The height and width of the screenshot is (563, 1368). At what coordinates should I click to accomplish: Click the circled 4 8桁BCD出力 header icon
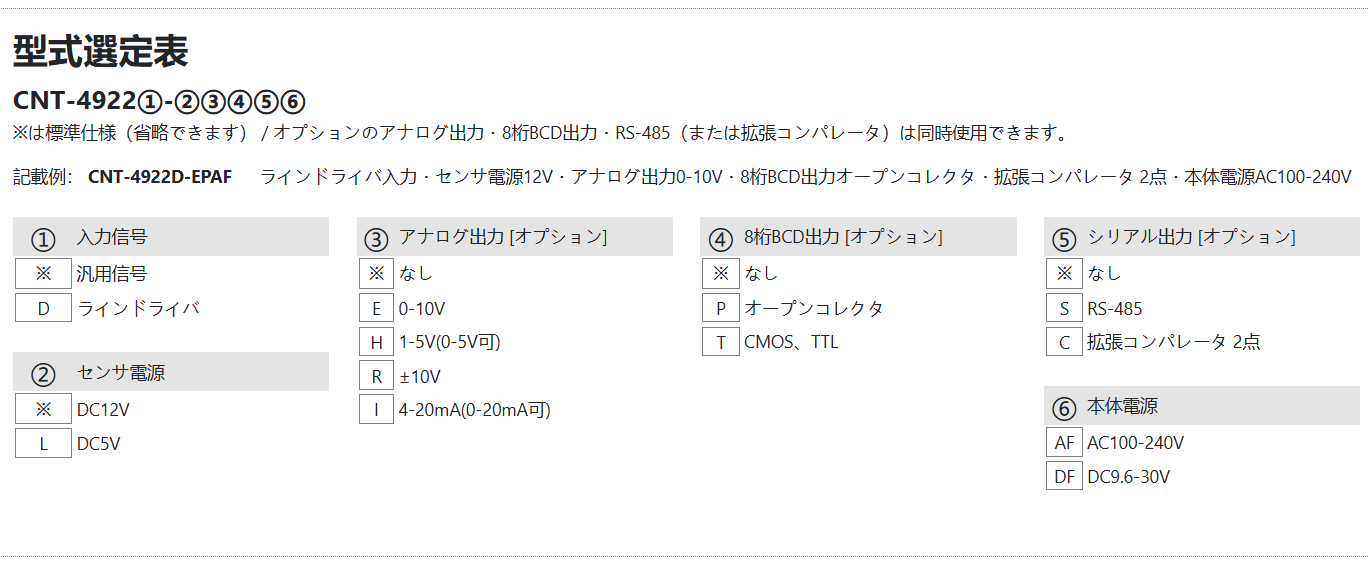(720, 240)
